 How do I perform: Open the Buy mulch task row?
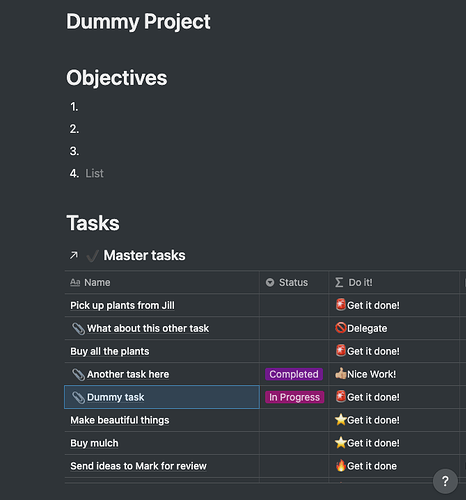pyautogui.click(x=94, y=443)
